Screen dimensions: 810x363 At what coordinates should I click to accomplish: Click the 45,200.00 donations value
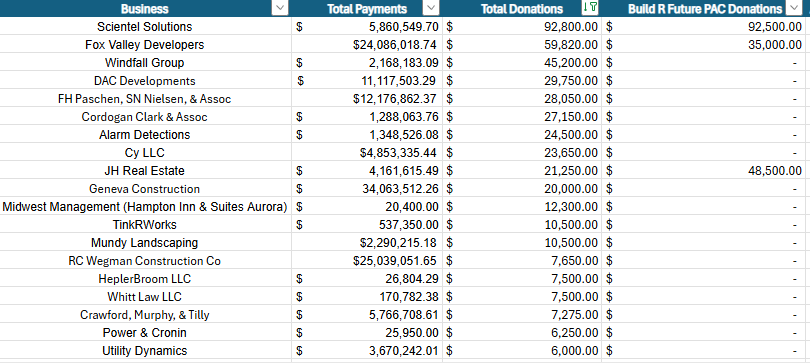[571, 63]
